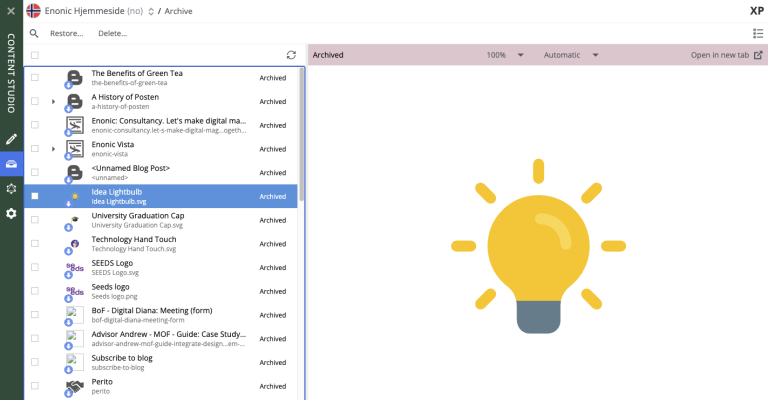Select the University Graduation Cap item
Viewport: 768px width, 400px height.
coord(138,215)
